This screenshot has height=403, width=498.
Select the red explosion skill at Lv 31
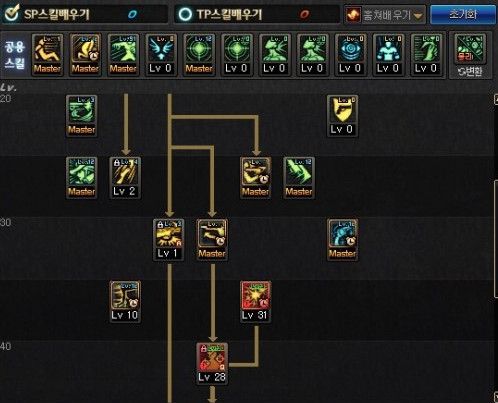click(x=255, y=302)
